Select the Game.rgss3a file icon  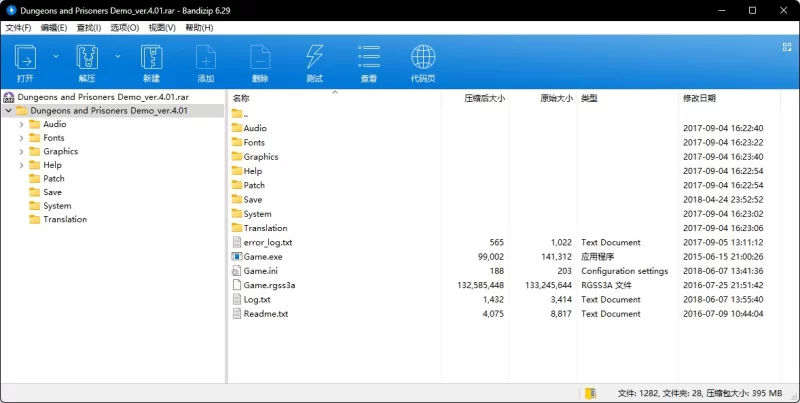click(x=237, y=285)
